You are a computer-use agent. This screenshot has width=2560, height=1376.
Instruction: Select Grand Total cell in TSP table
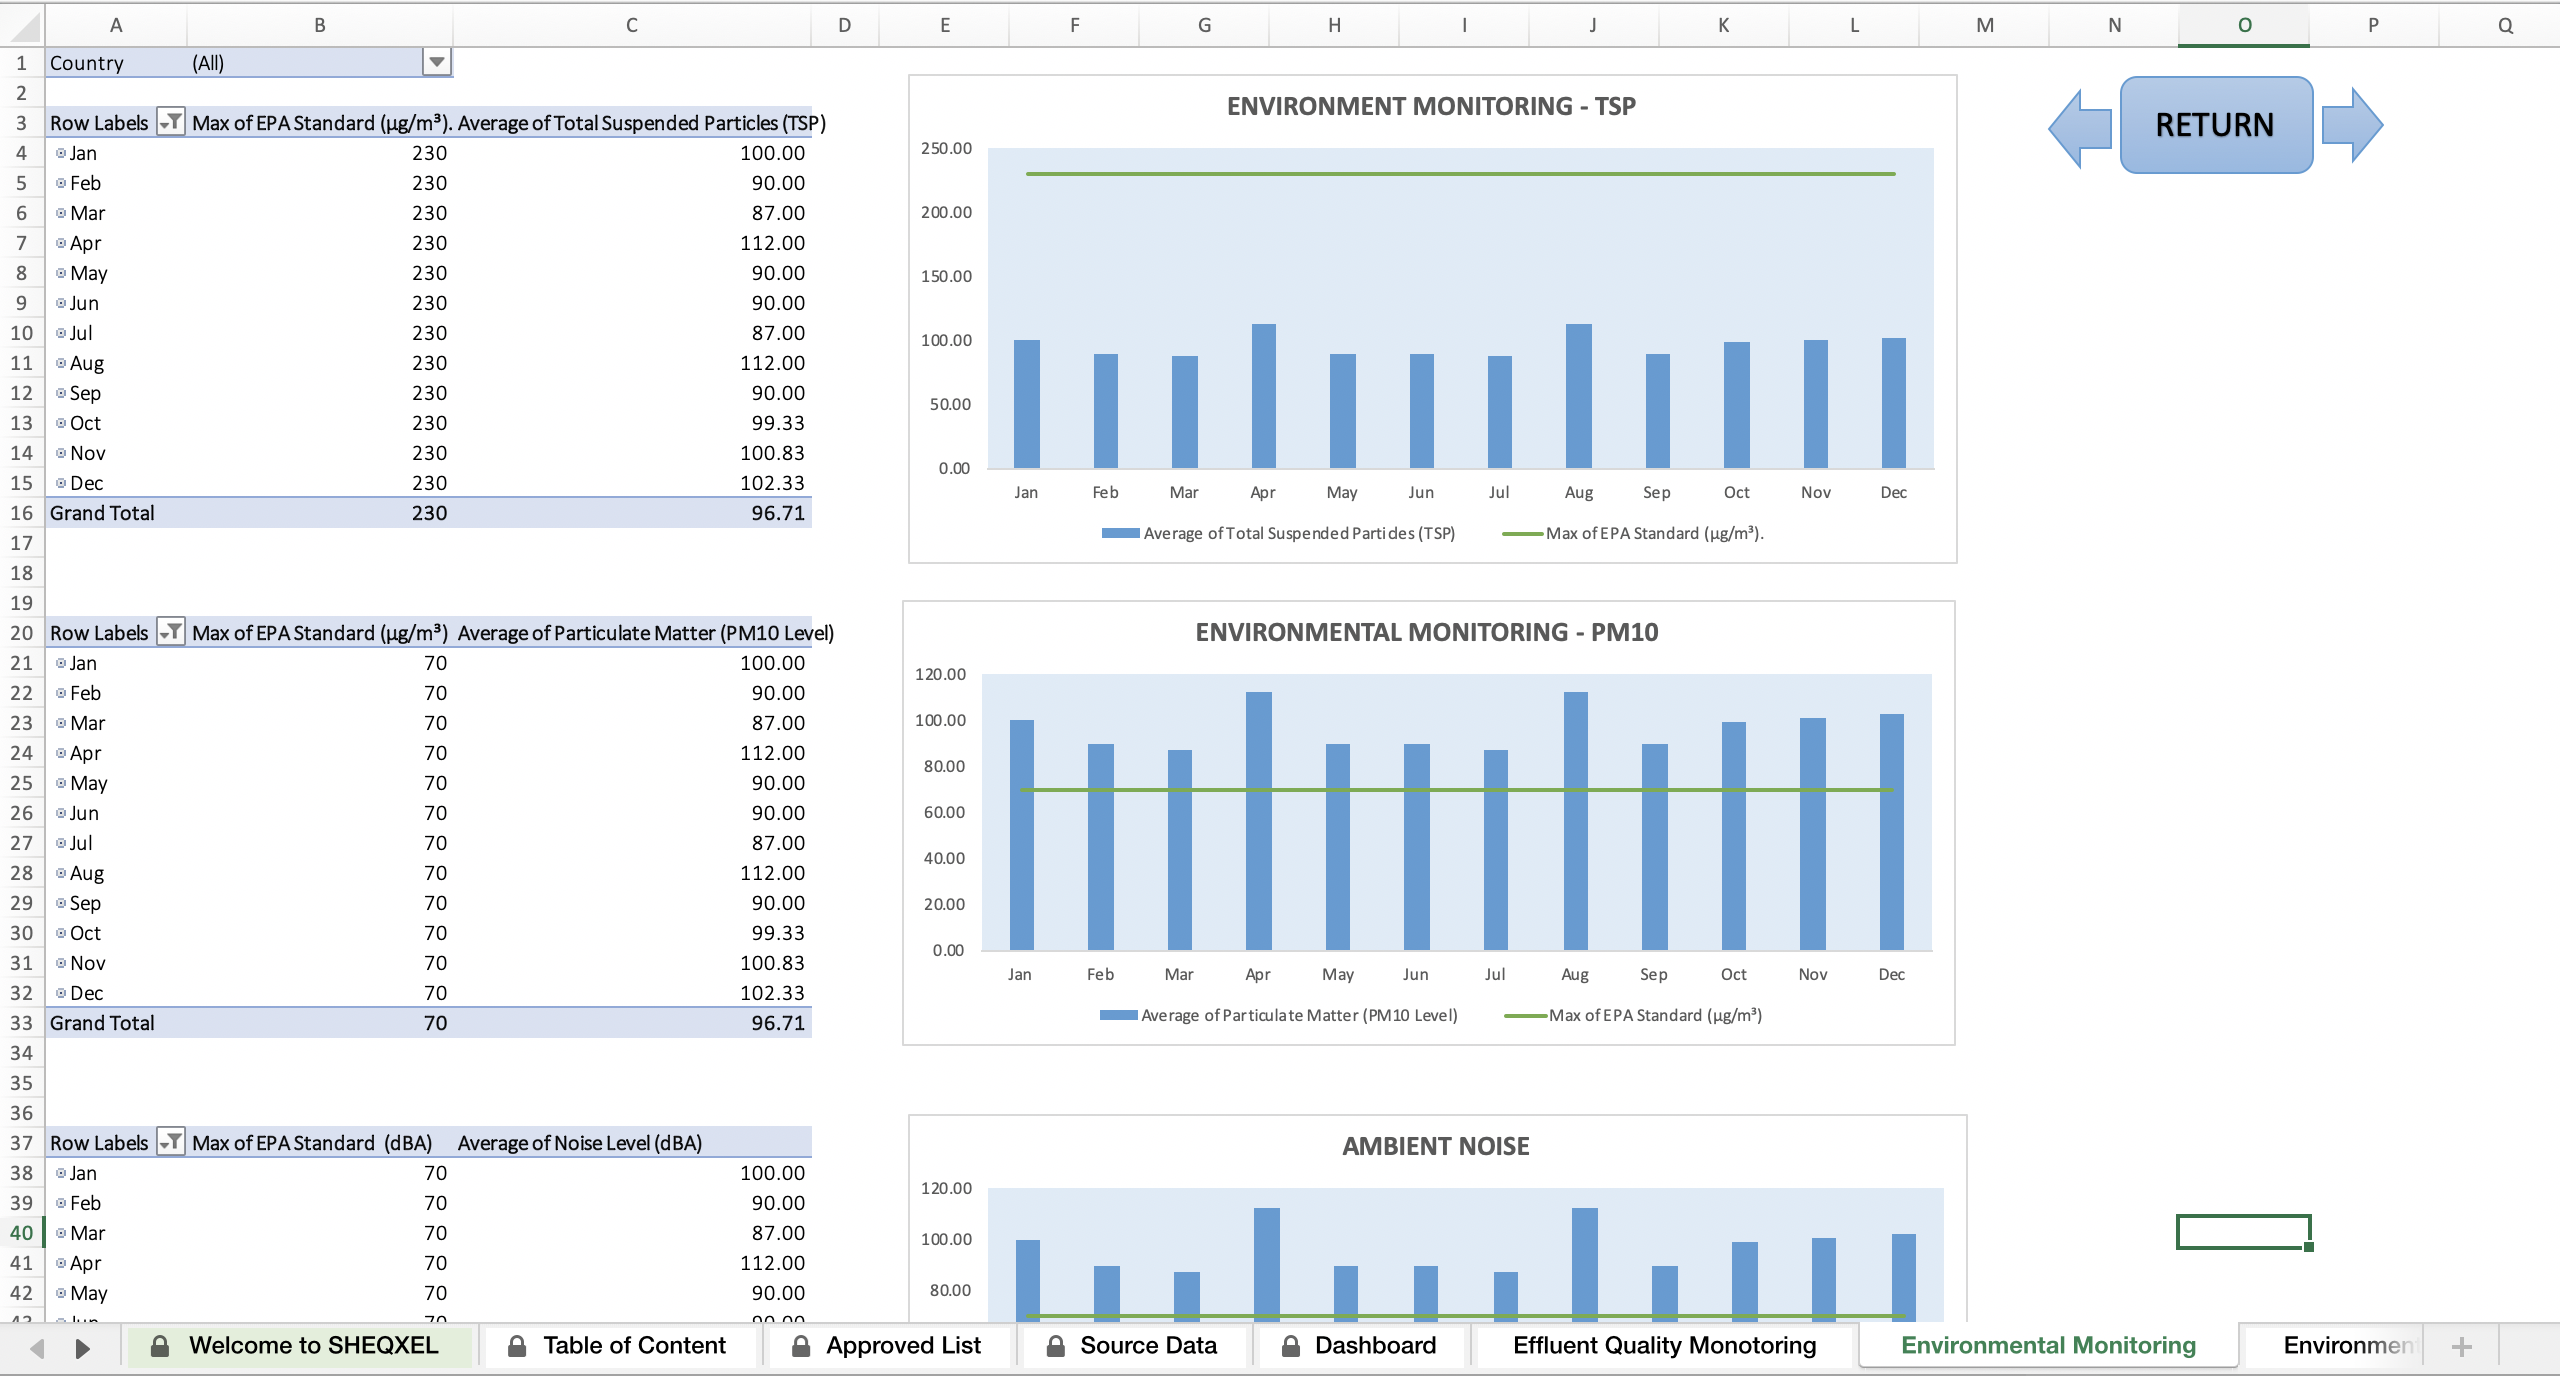[x=116, y=513]
